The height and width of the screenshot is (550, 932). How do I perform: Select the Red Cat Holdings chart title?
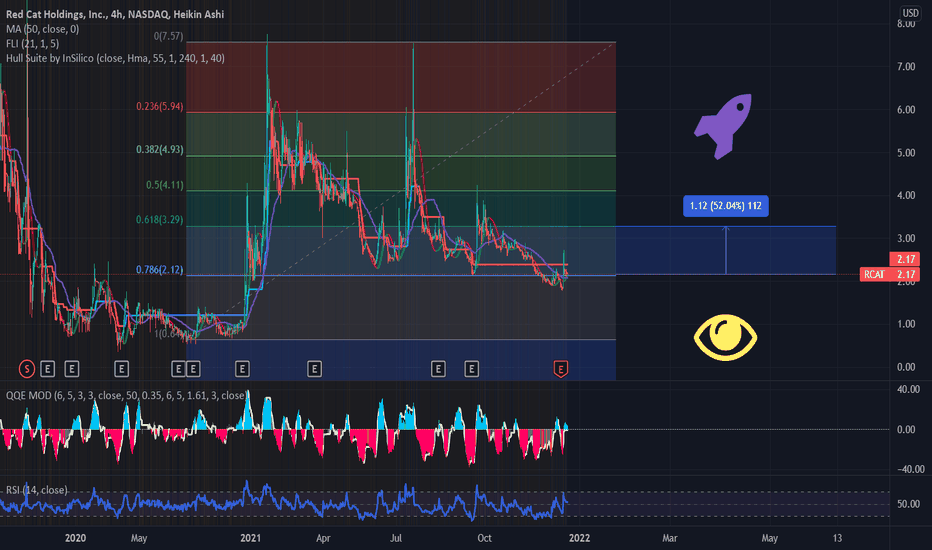[x=115, y=14]
